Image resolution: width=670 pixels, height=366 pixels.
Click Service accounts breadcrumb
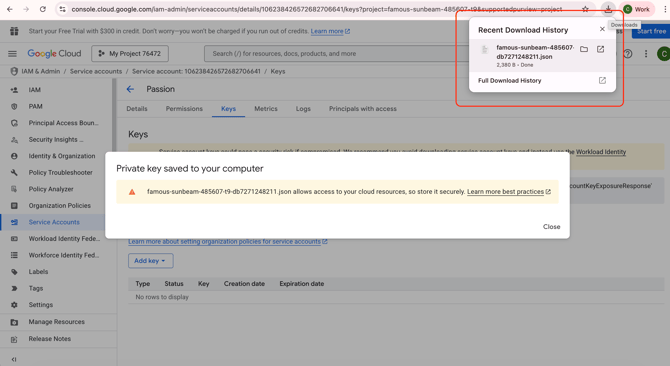(x=96, y=71)
